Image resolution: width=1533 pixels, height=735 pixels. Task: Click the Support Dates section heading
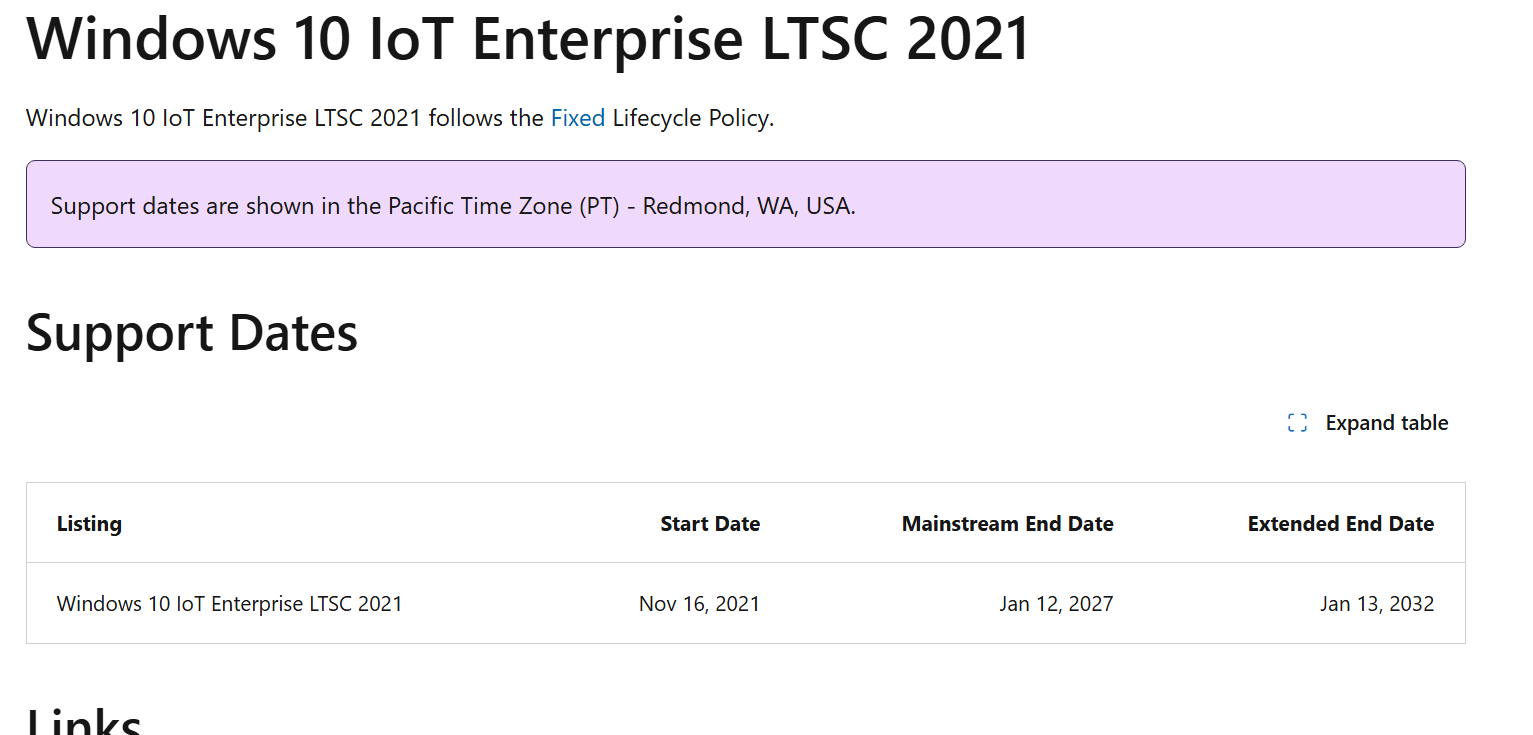coord(192,333)
